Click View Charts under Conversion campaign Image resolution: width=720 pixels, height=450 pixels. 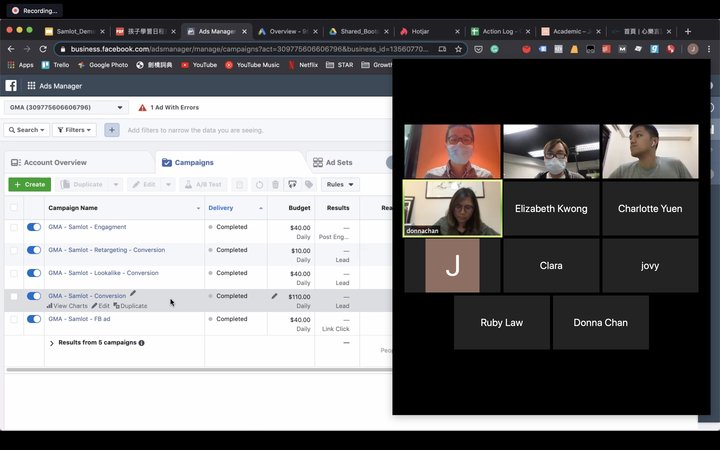(x=67, y=306)
